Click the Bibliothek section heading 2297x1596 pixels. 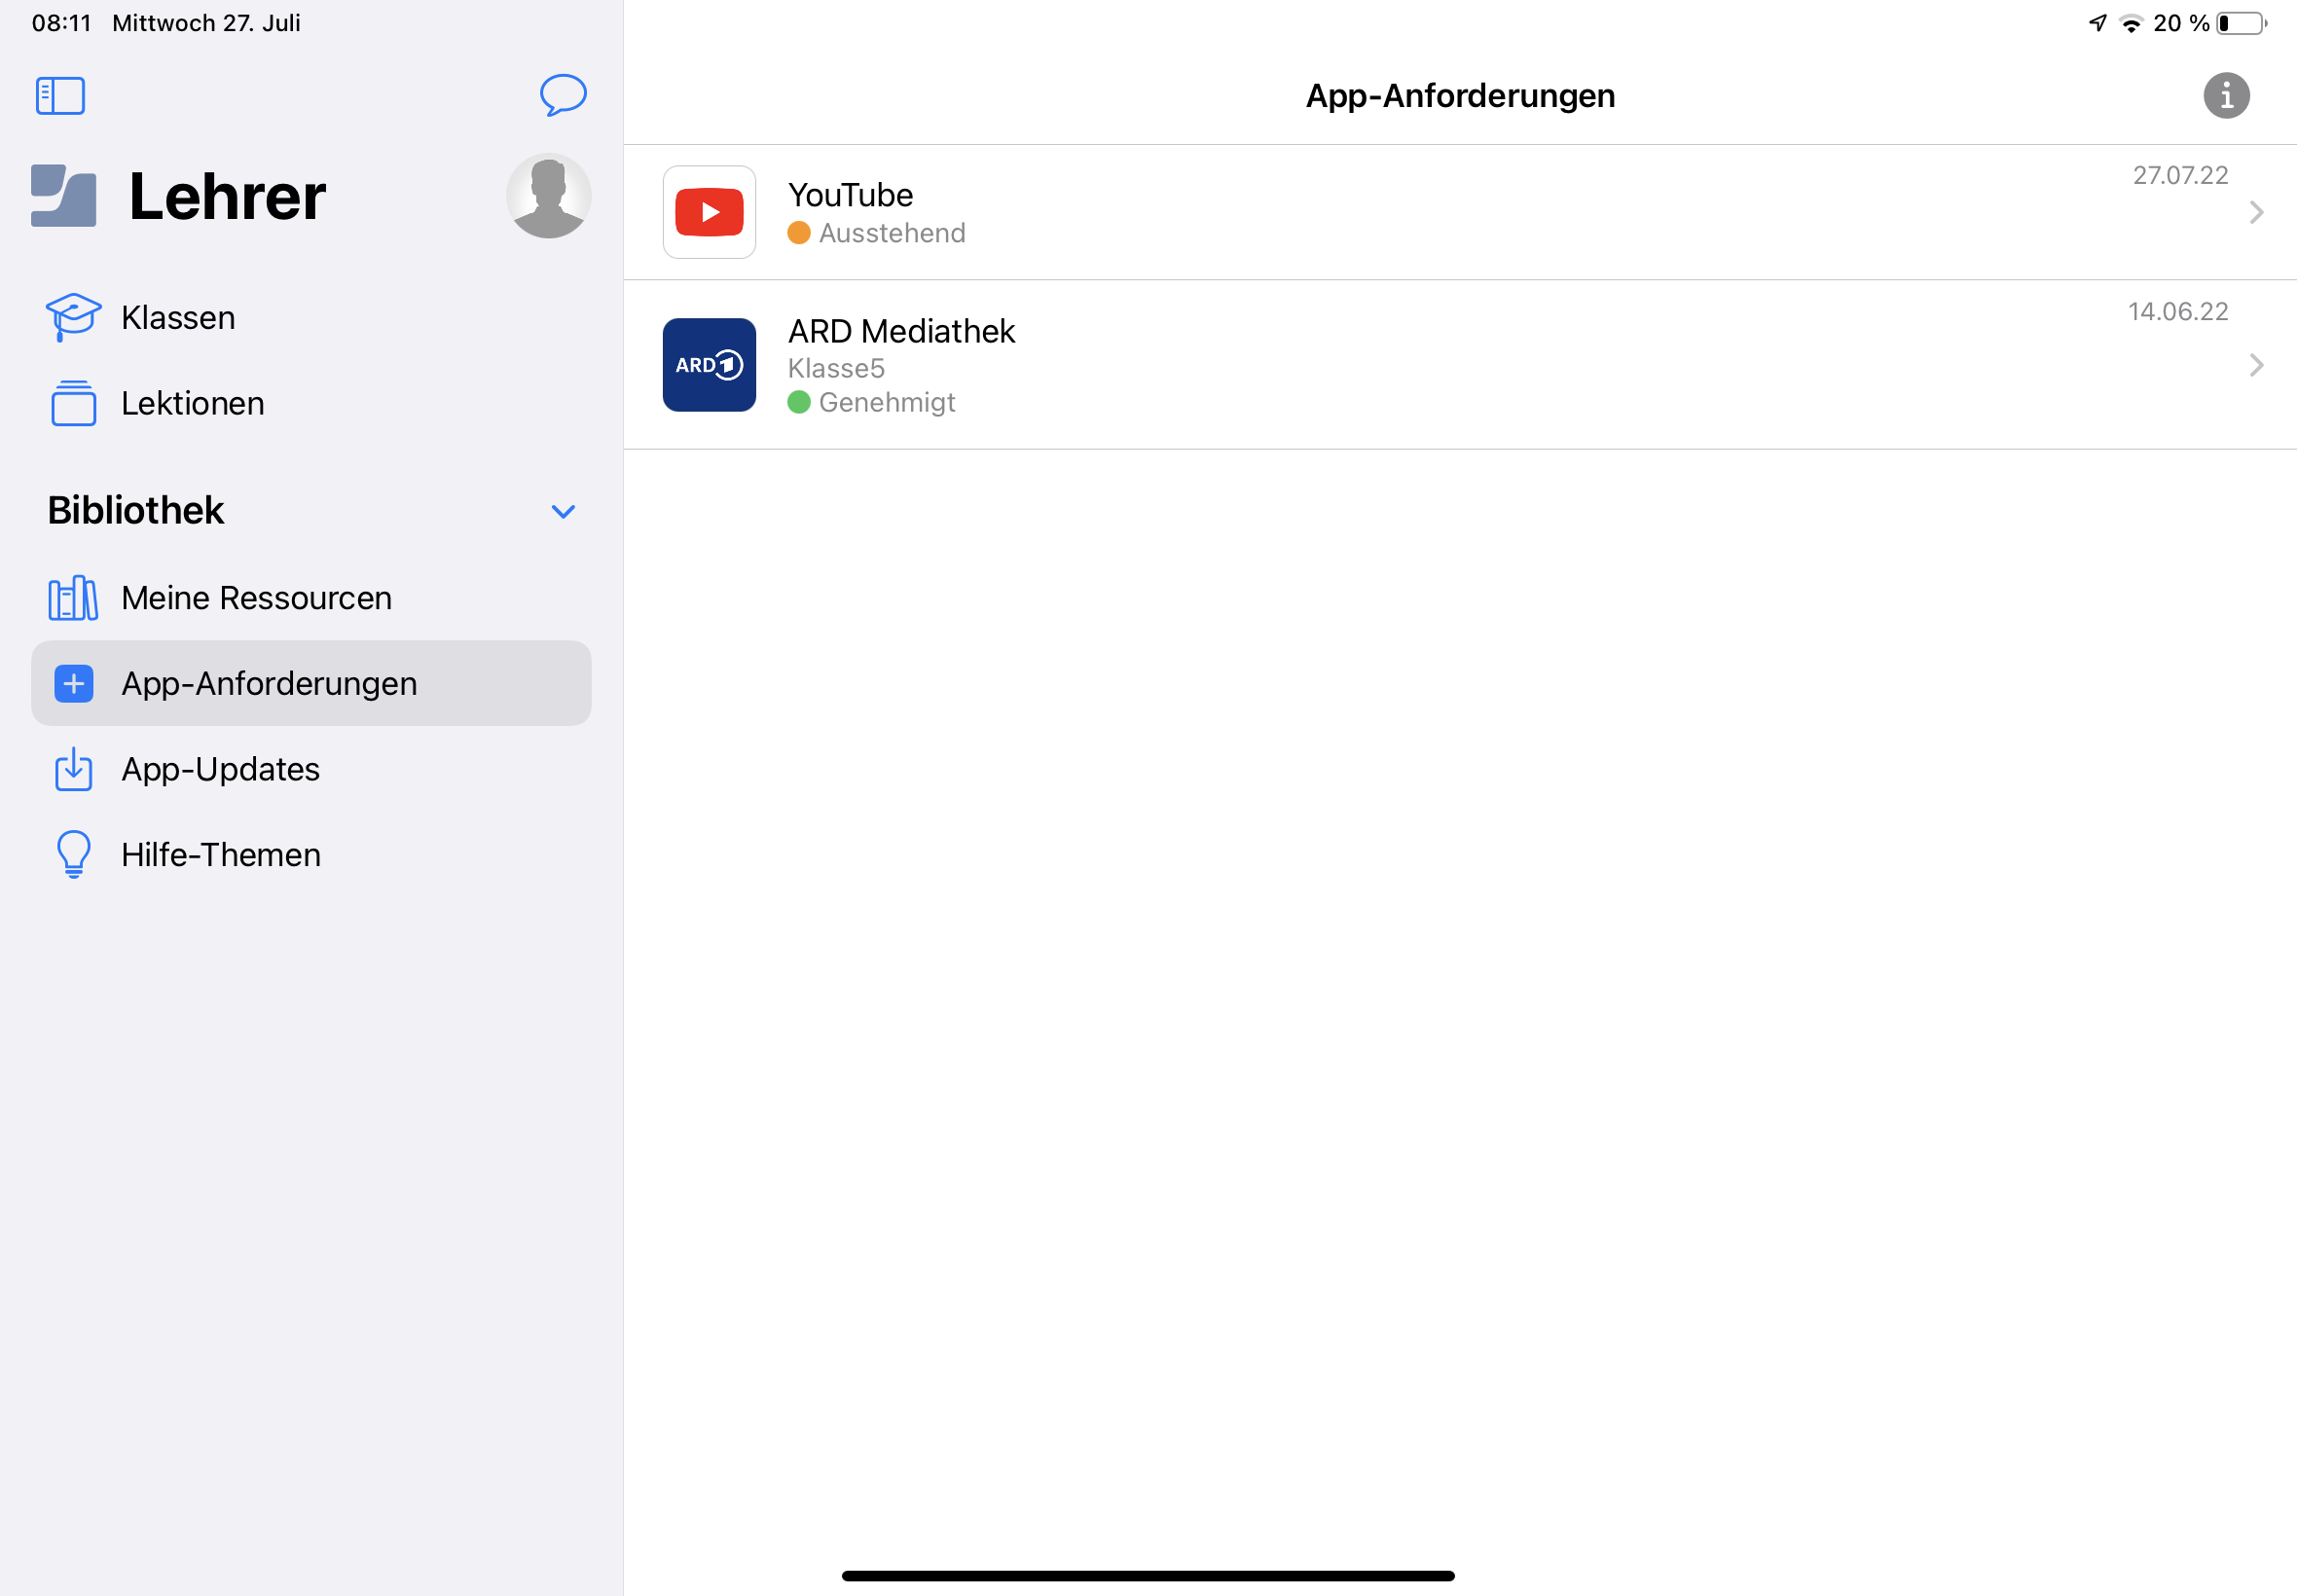click(x=135, y=511)
